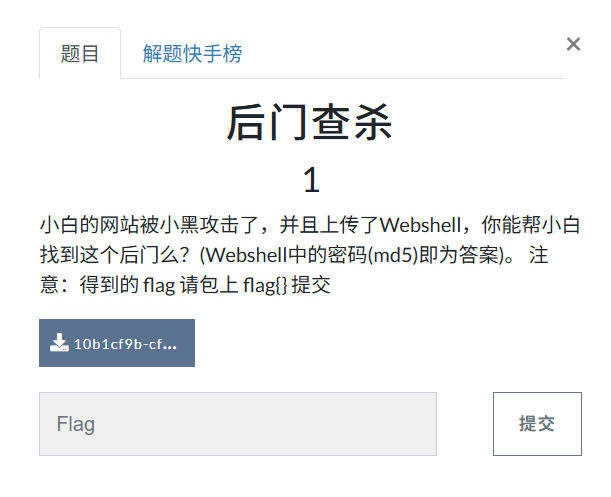Focus the Flag input field
Viewport: 611px width, 497px height.
tap(238, 424)
